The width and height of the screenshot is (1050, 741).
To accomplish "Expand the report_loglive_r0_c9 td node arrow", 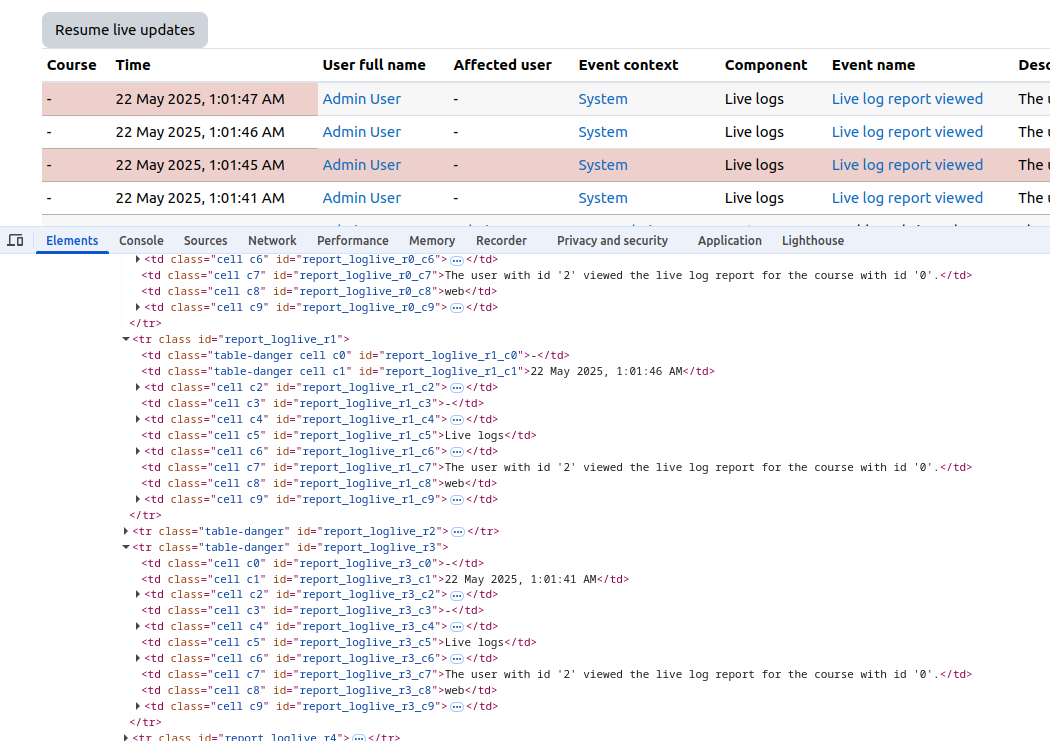I will [138, 307].
